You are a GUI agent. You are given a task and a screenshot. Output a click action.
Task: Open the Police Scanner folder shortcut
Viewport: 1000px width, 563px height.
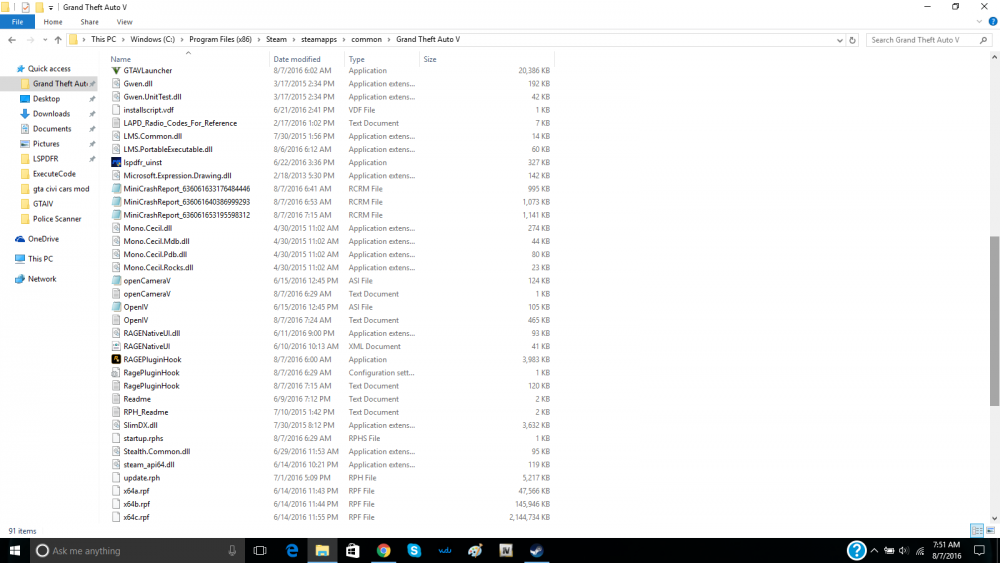point(57,219)
